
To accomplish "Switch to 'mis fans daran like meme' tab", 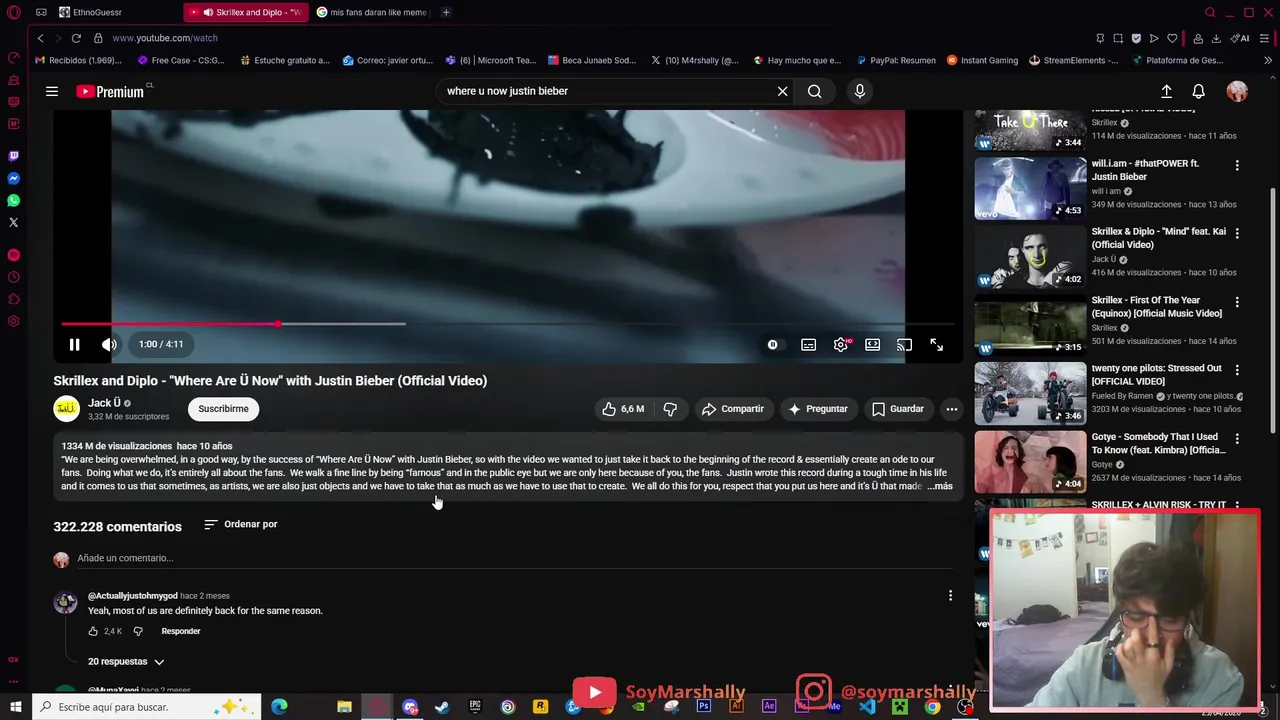I will [x=370, y=12].
